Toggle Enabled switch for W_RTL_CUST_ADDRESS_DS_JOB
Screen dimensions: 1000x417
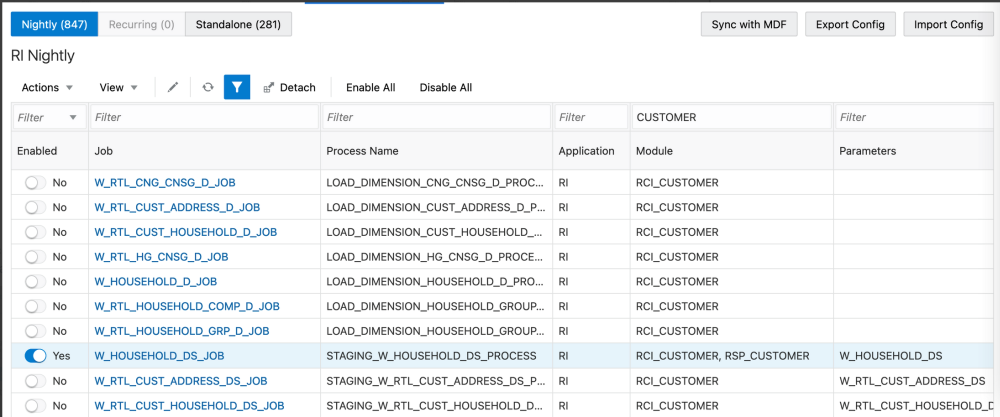tap(35, 381)
